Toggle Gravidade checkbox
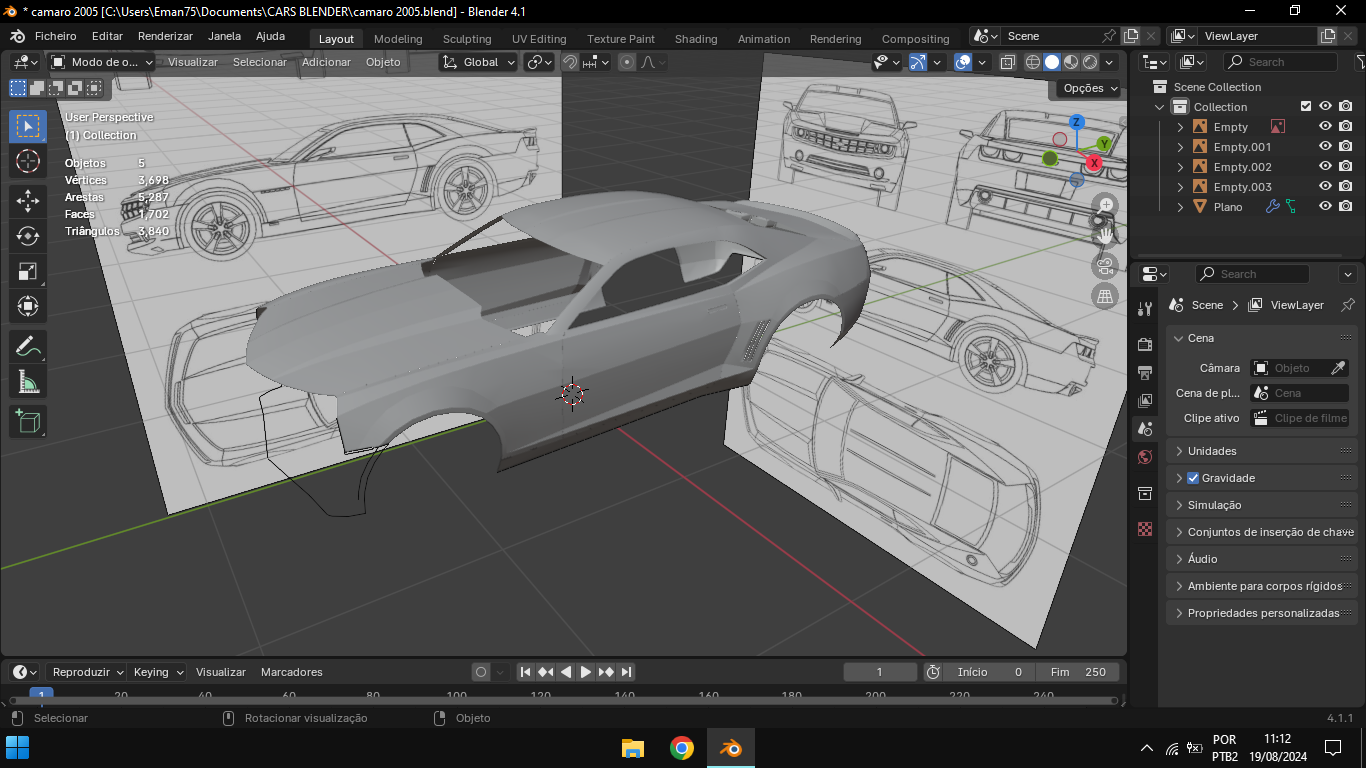Viewport: 1366px width, 768px height. [1192, 478]
